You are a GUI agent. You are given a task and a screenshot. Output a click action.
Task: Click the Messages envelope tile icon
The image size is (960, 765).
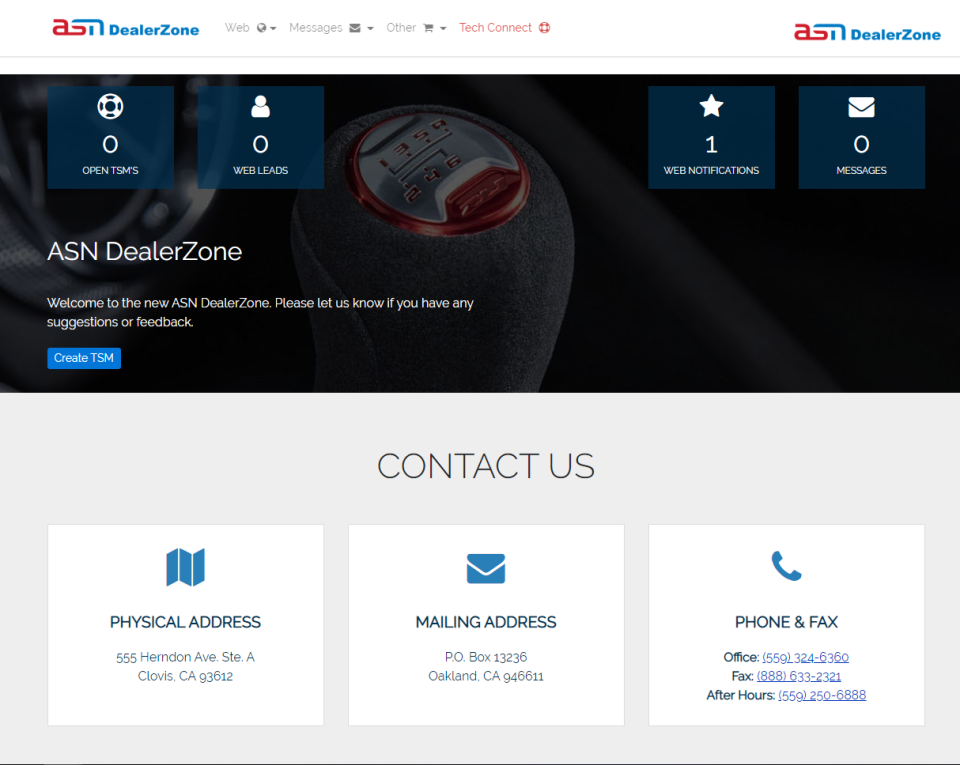[x=861, y=106]
